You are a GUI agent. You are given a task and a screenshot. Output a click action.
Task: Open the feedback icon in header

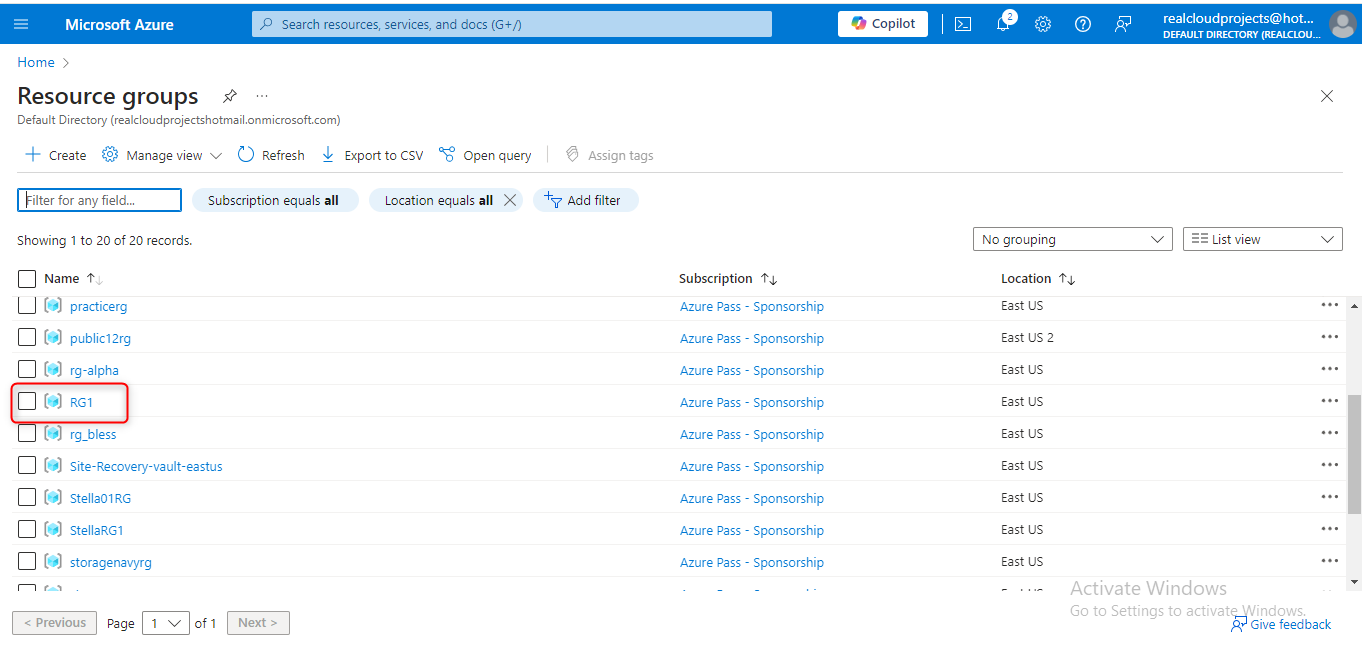click(1123, 24)
